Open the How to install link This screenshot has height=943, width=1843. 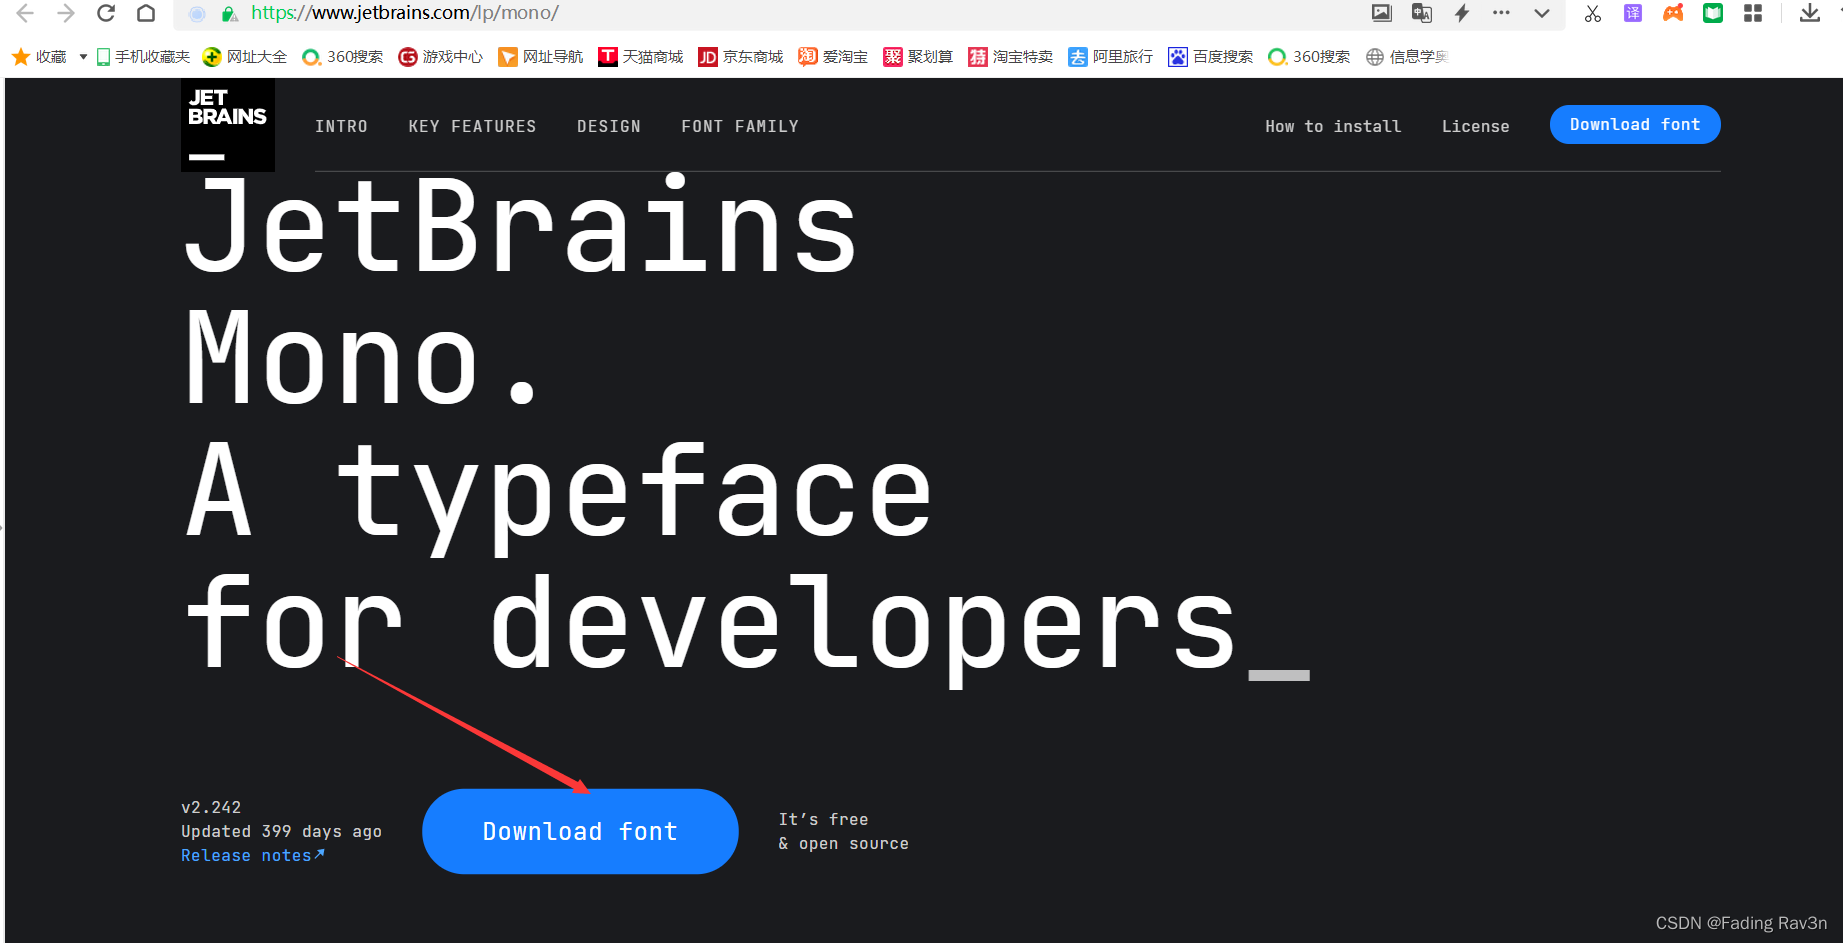1333,126
